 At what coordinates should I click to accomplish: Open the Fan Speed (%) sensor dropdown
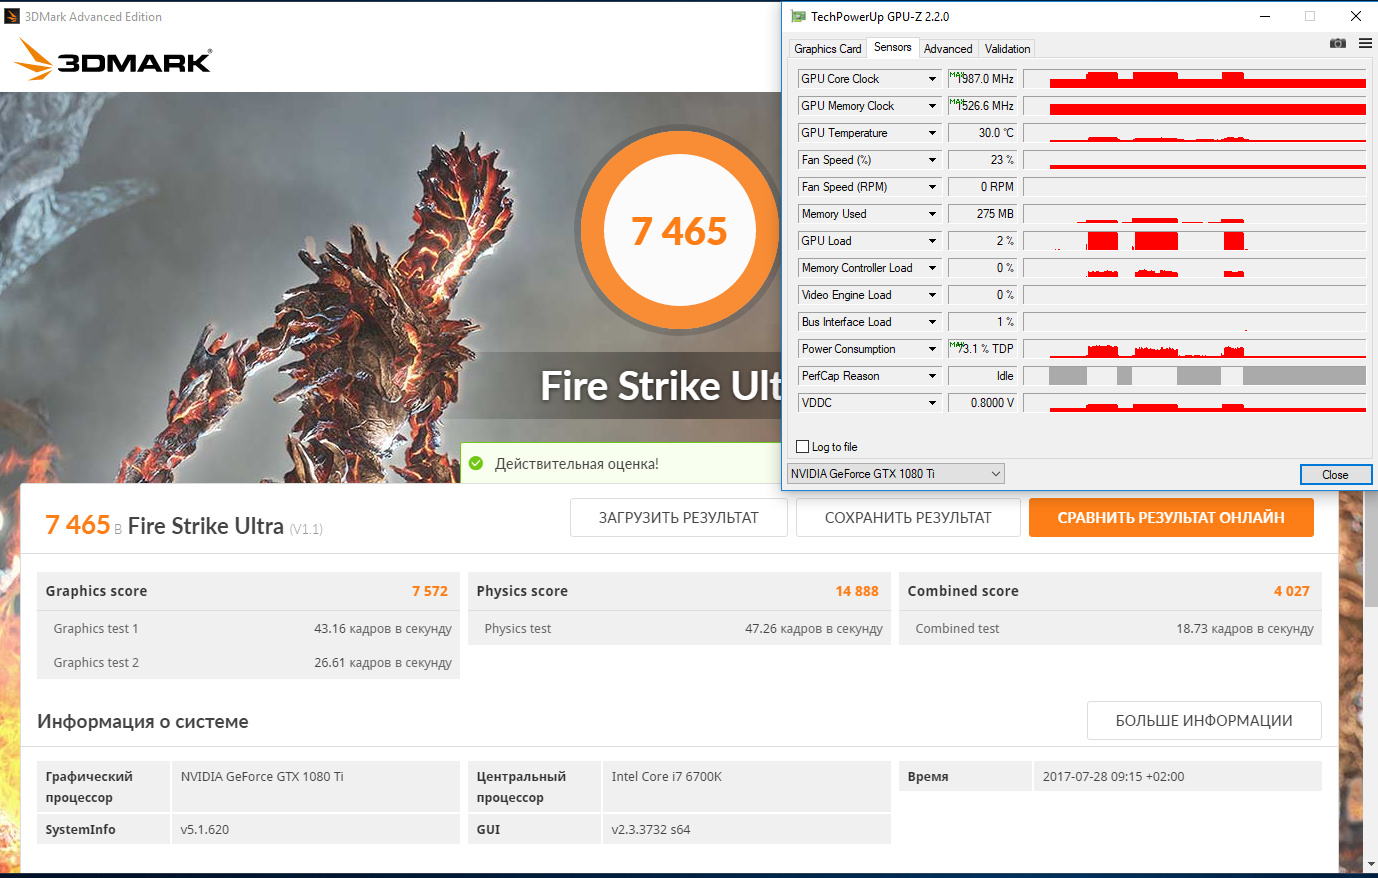point(932,160)
